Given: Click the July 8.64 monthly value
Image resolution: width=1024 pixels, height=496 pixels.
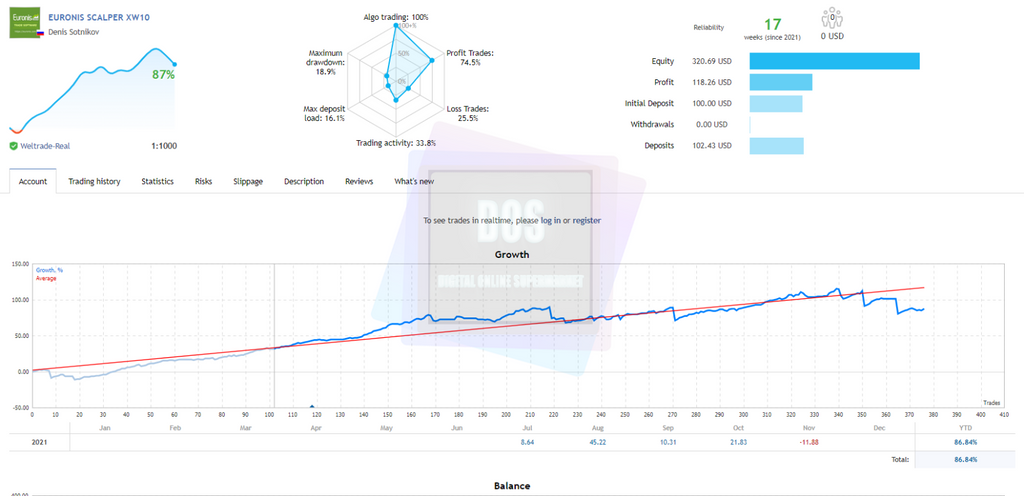Looking at the screenshot, I should [527, 442].
